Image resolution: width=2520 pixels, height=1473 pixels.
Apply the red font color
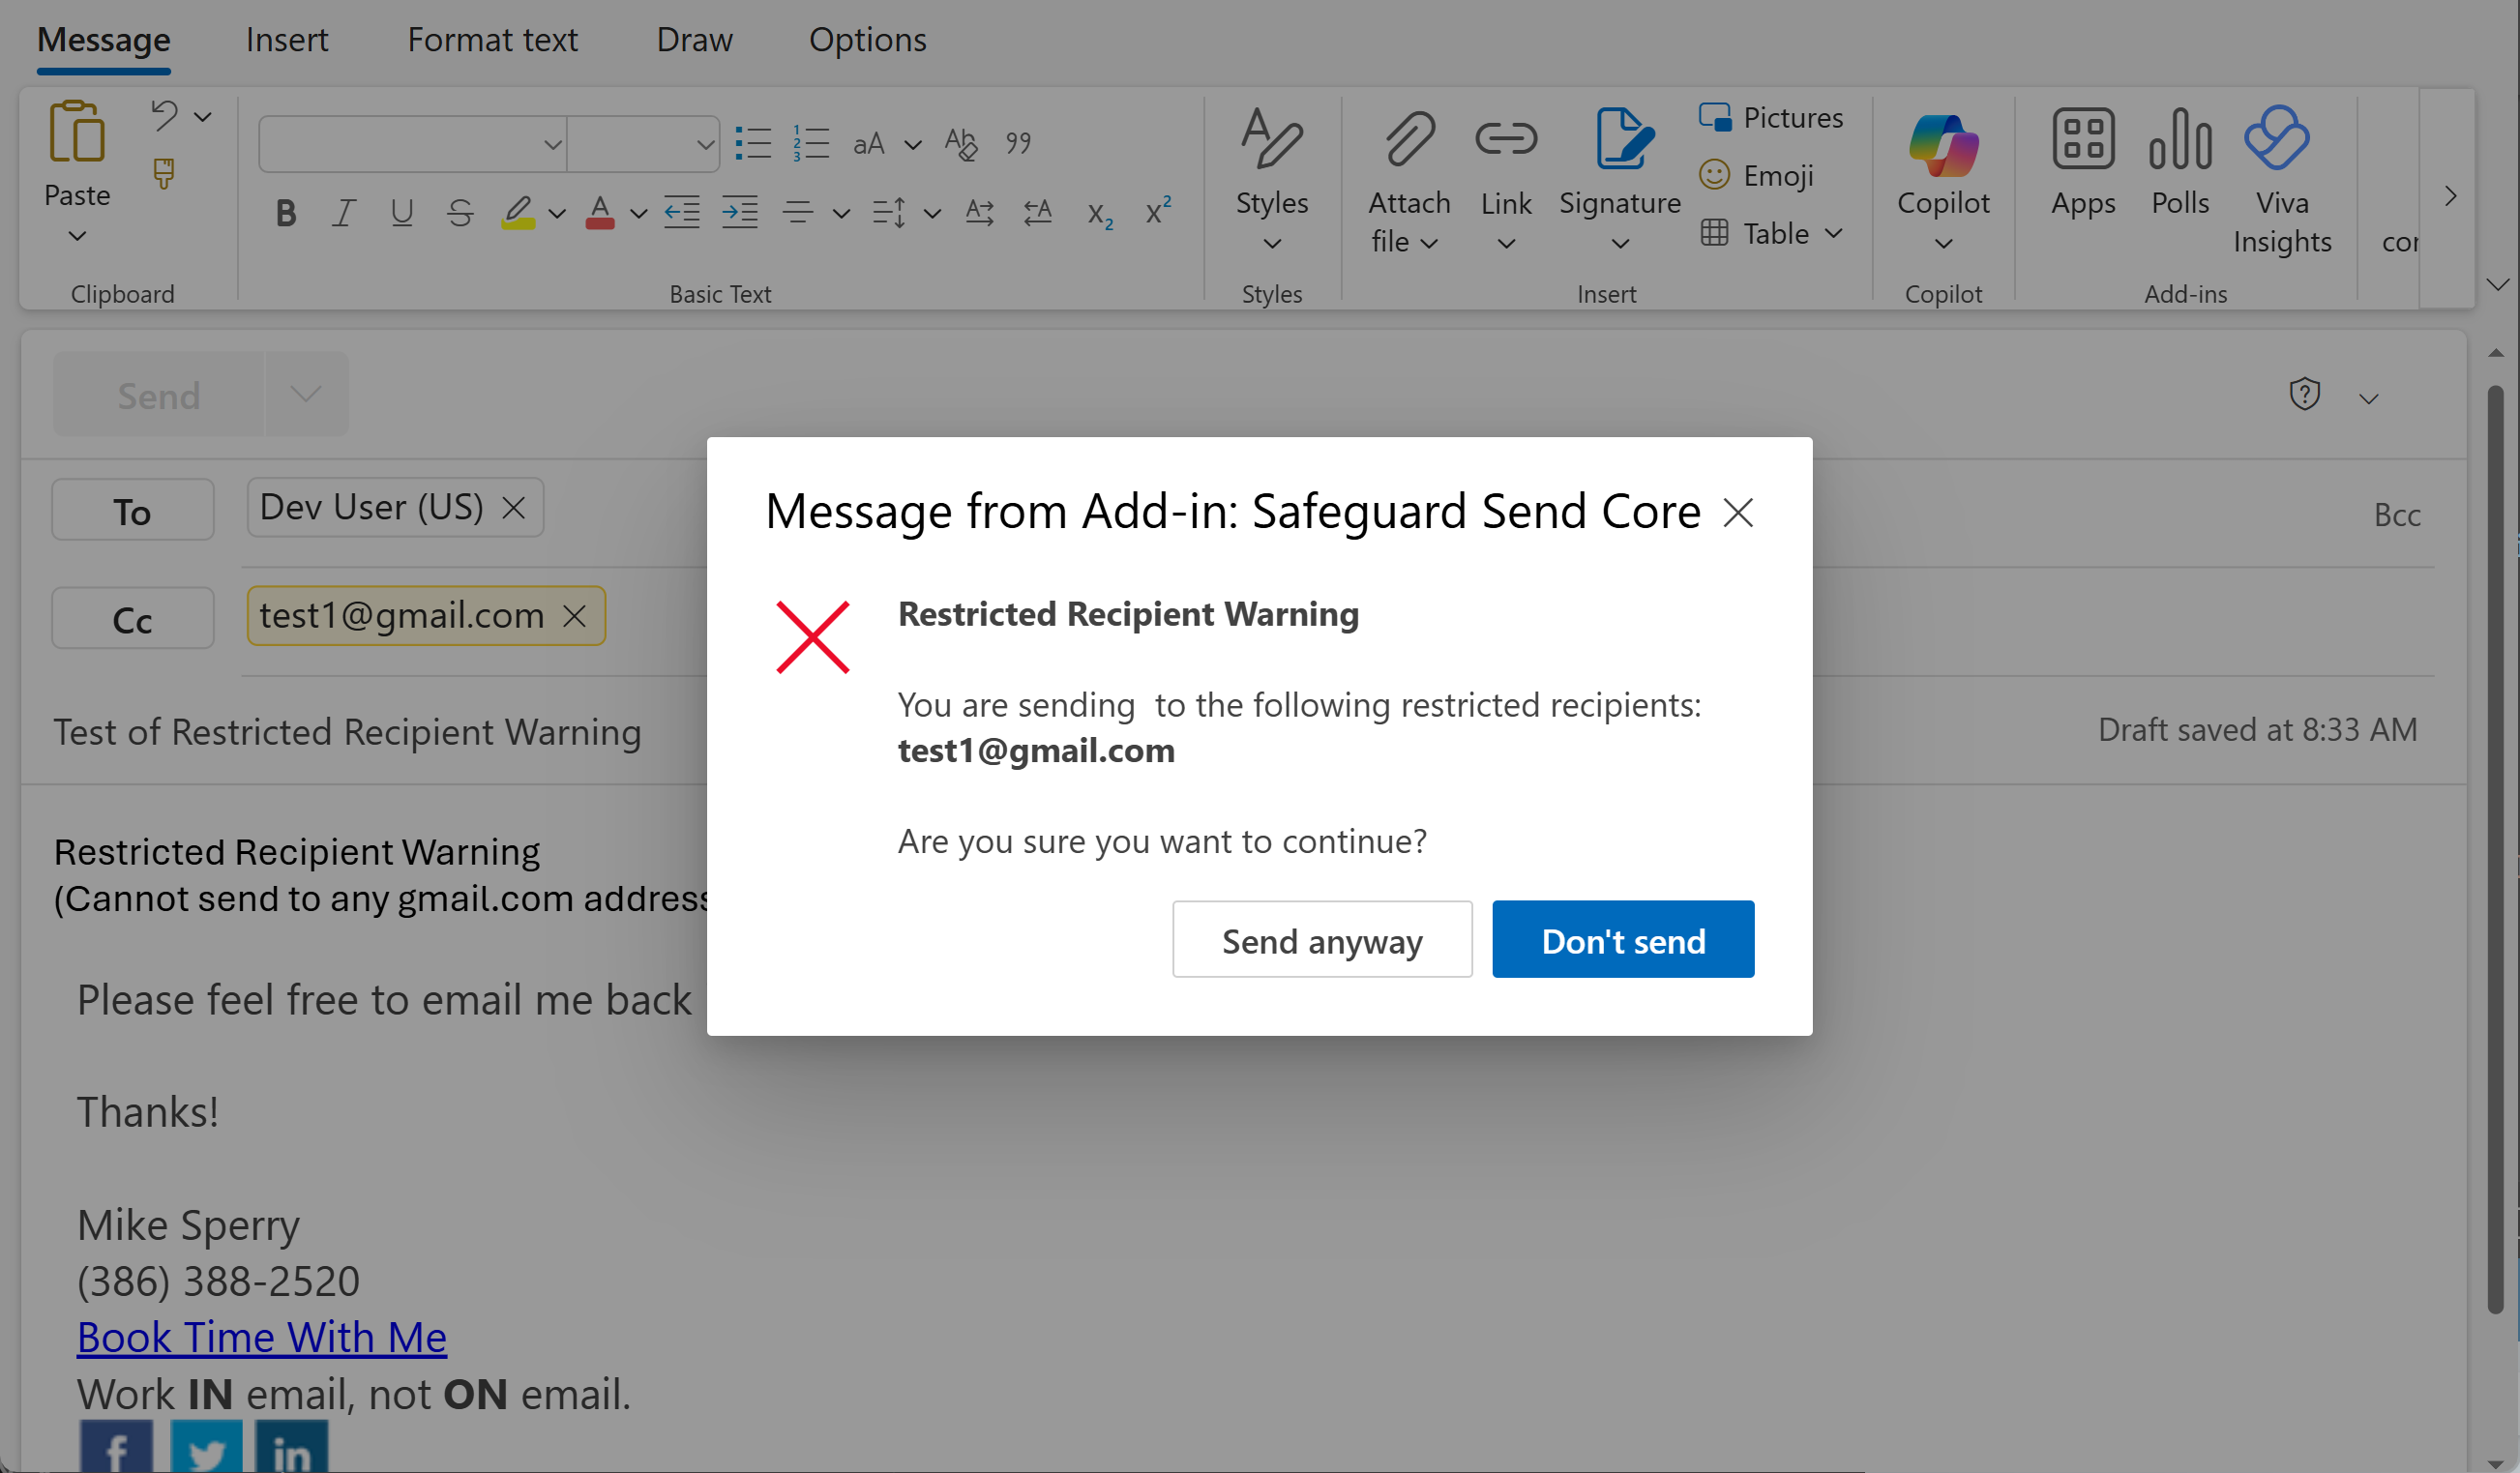[600, 213]
